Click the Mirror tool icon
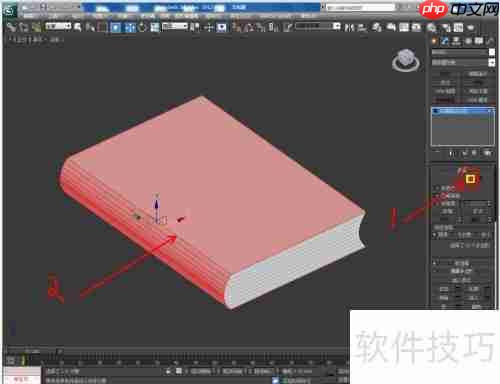 point(349,27)
